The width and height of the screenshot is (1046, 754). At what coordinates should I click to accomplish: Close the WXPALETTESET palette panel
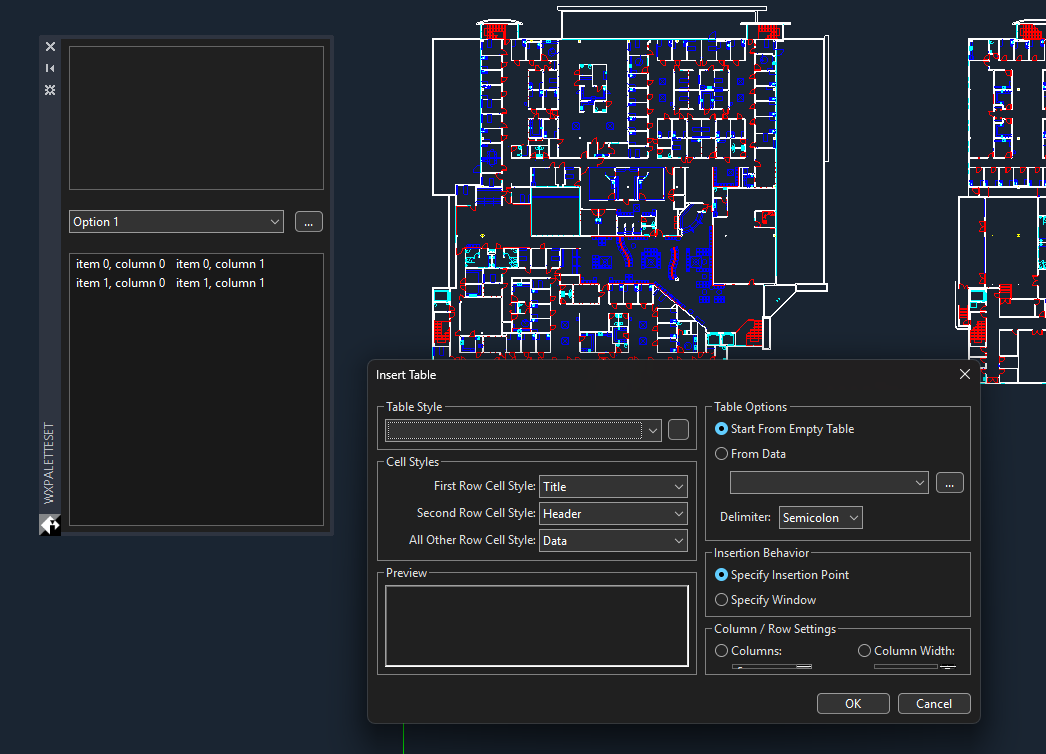point(50,46)
